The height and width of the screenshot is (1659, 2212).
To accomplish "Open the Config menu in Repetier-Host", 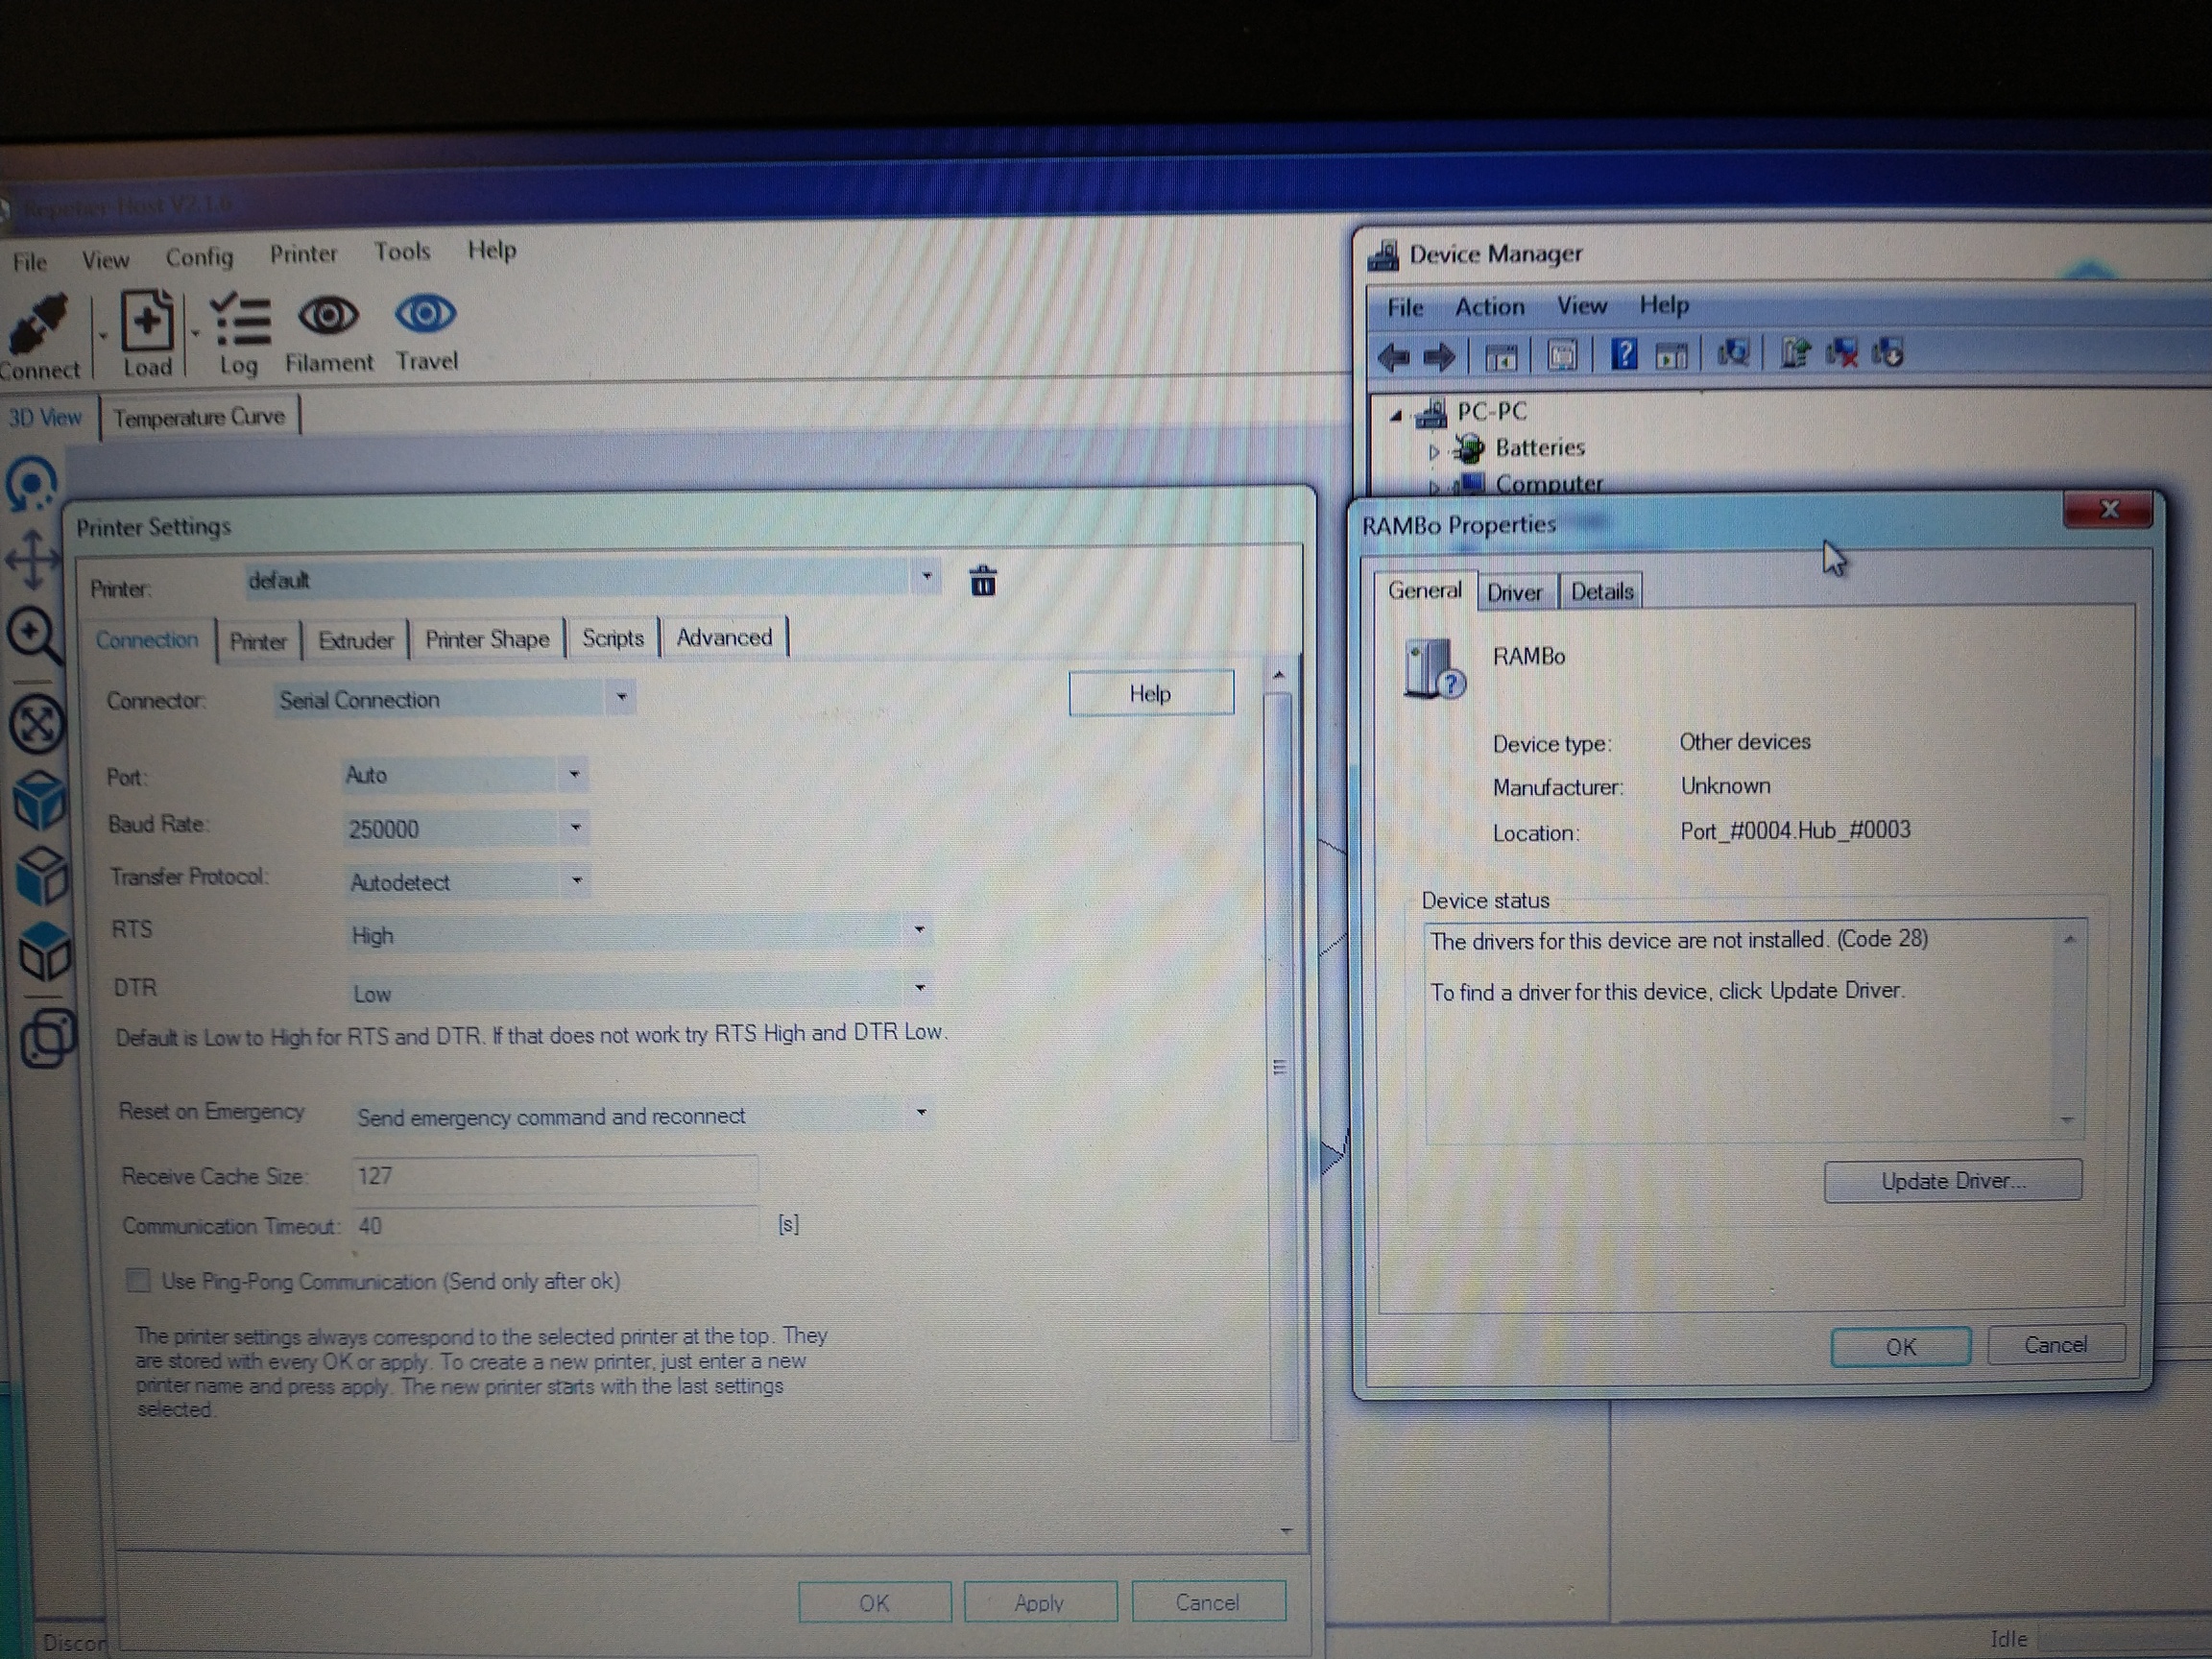I will click(199, 257).
